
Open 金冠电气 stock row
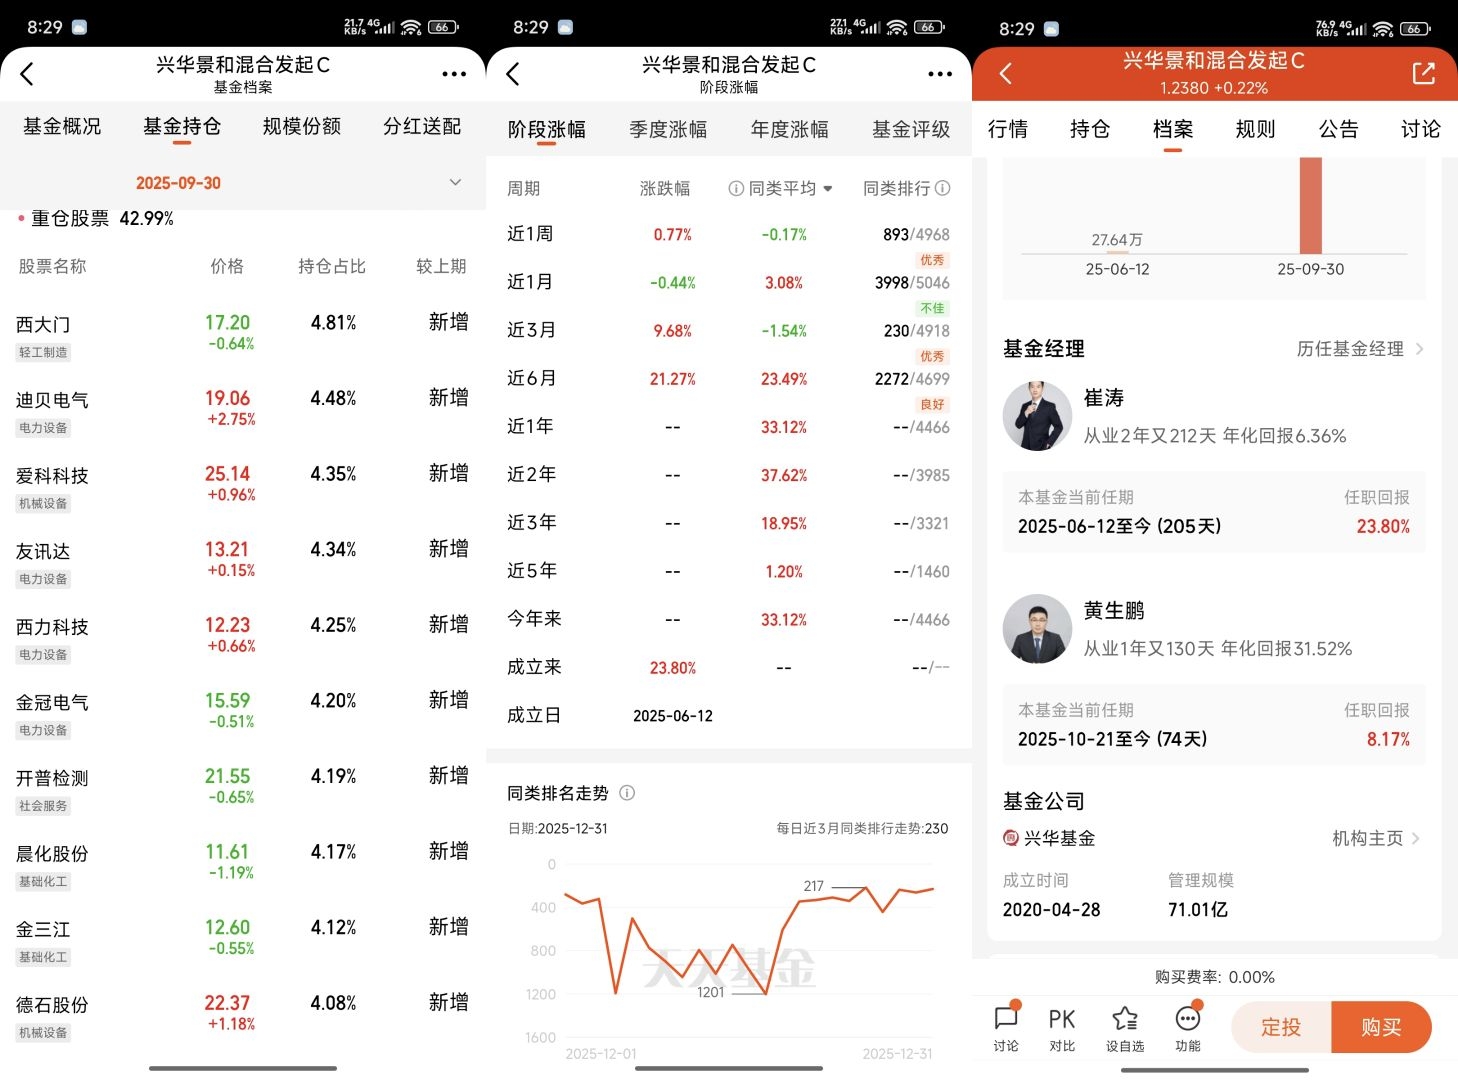click(243, 715)
